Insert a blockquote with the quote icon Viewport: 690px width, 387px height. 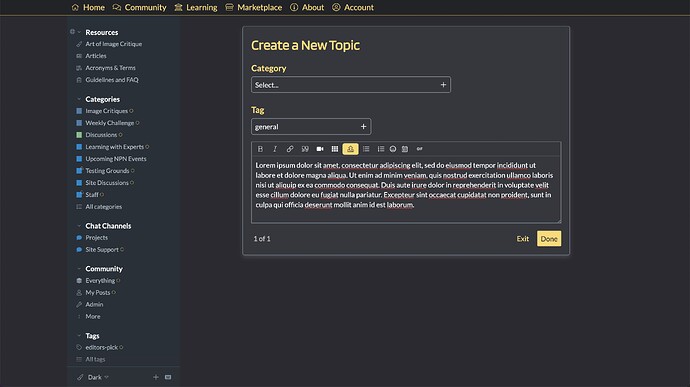[x=305, y=149]
